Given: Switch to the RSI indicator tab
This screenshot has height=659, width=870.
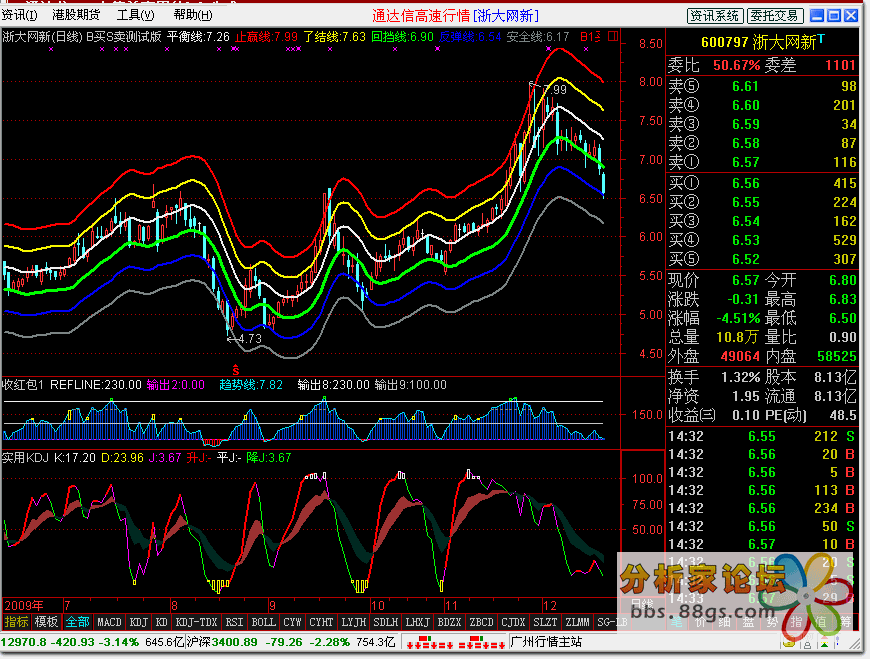Looking at the screenshot, I should coord(235,622).
